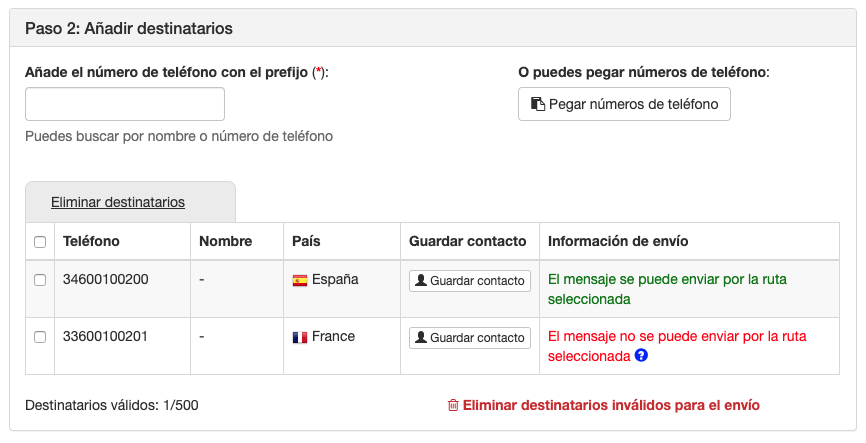
Task: Save contact for the France number
Action: (x=470, y=338)
